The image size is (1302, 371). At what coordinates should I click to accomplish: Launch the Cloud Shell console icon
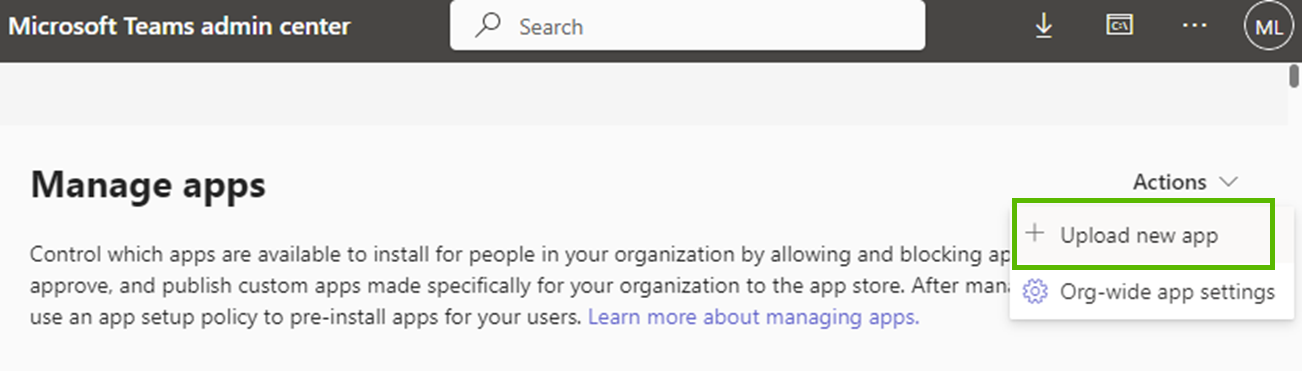click(x=1118, y=25)
